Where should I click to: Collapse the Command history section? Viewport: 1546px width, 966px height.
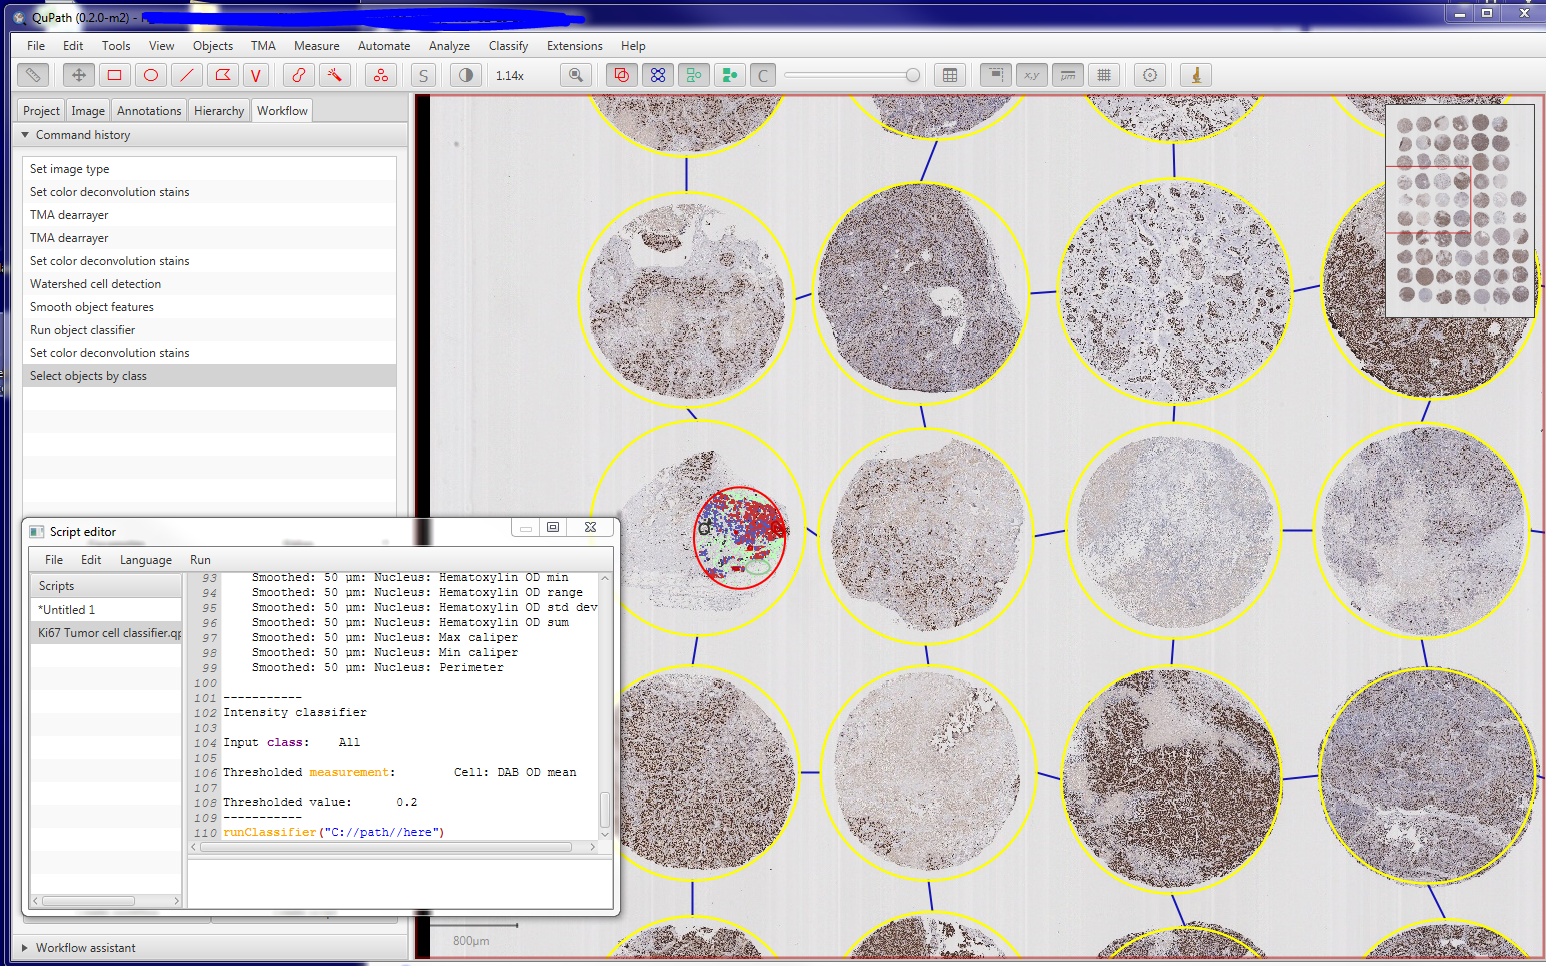pos(25,135)
